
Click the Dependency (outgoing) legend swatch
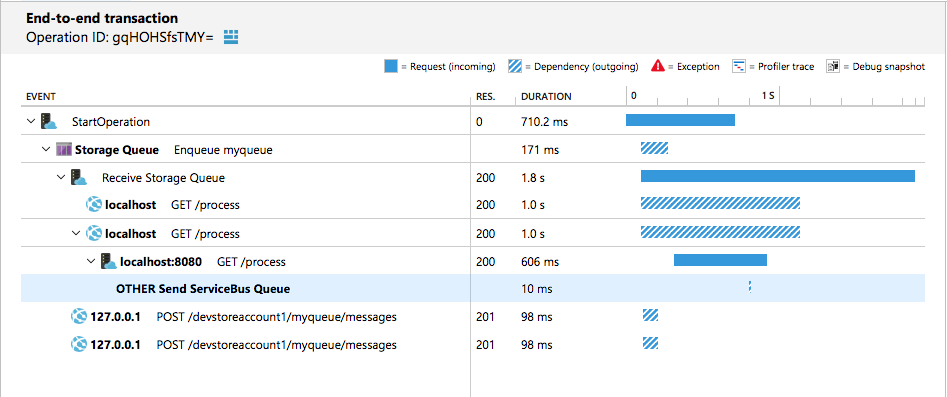coord(515,66)
